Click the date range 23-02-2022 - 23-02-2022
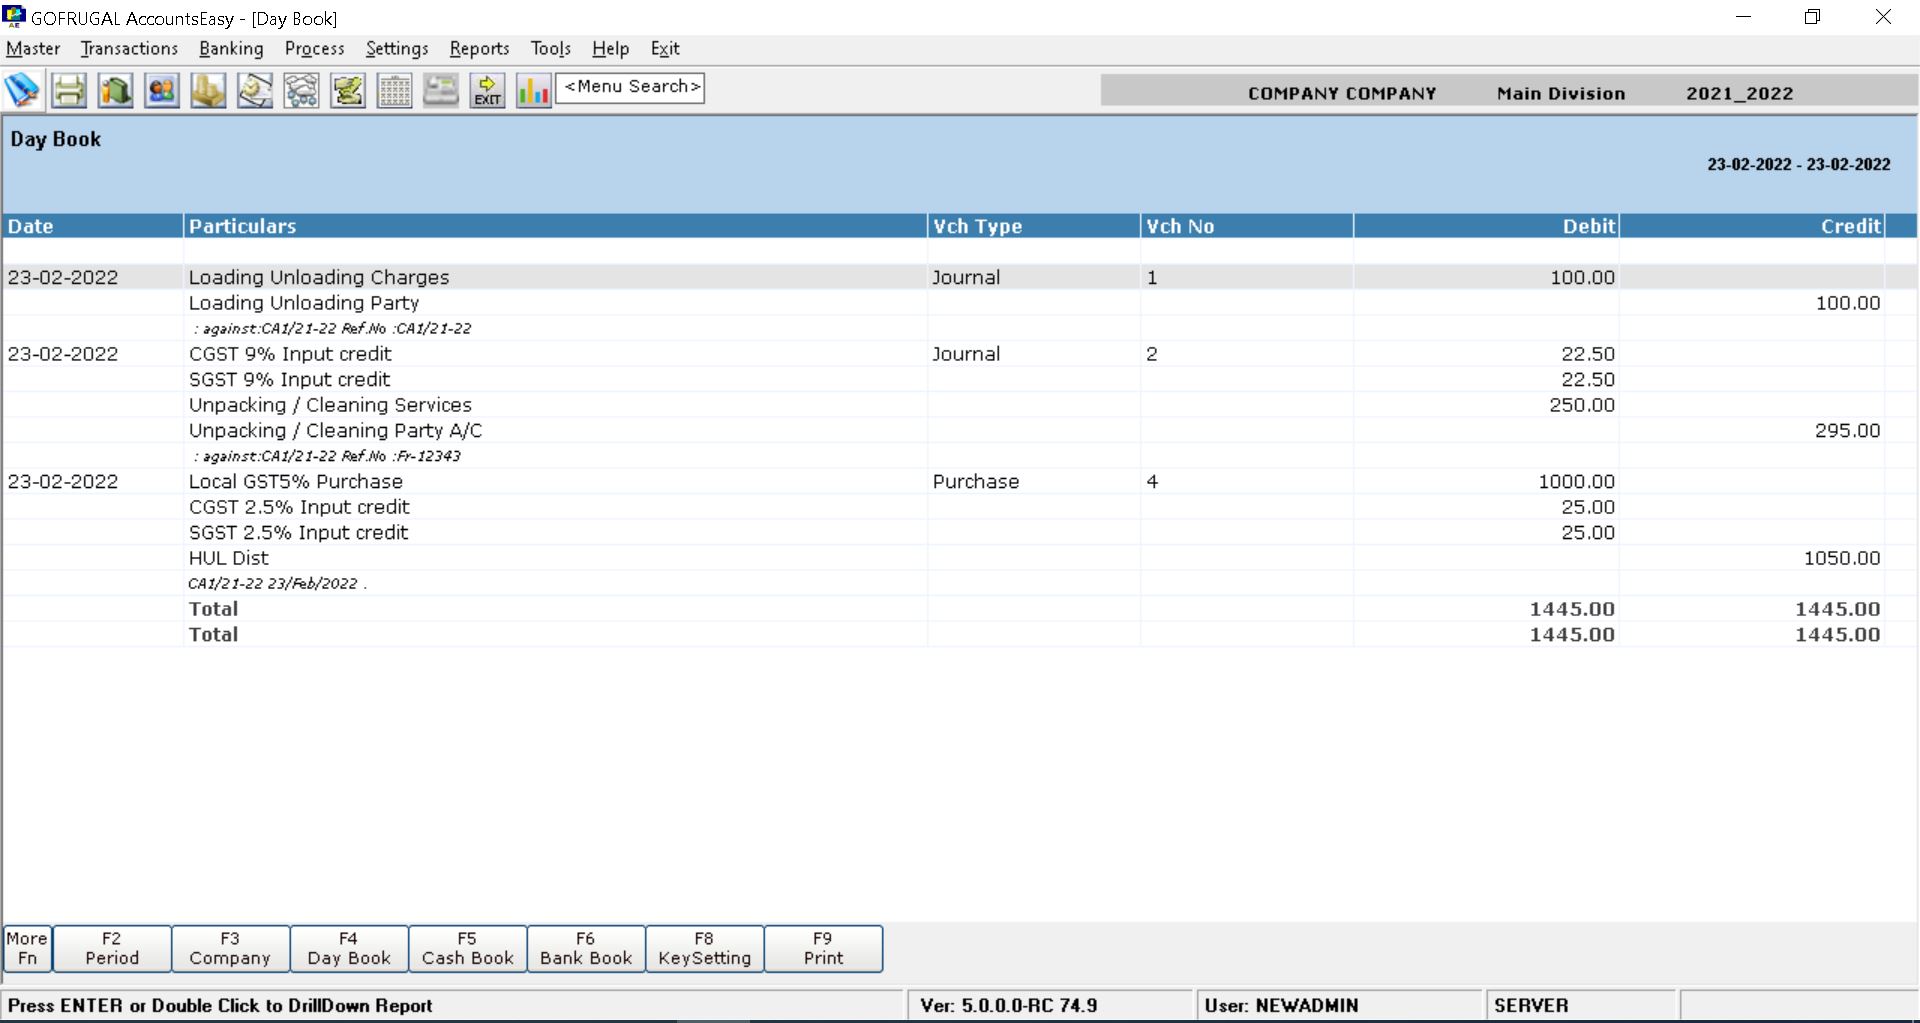This screenshot has height=1023, width=1920. pos(1798,165)
